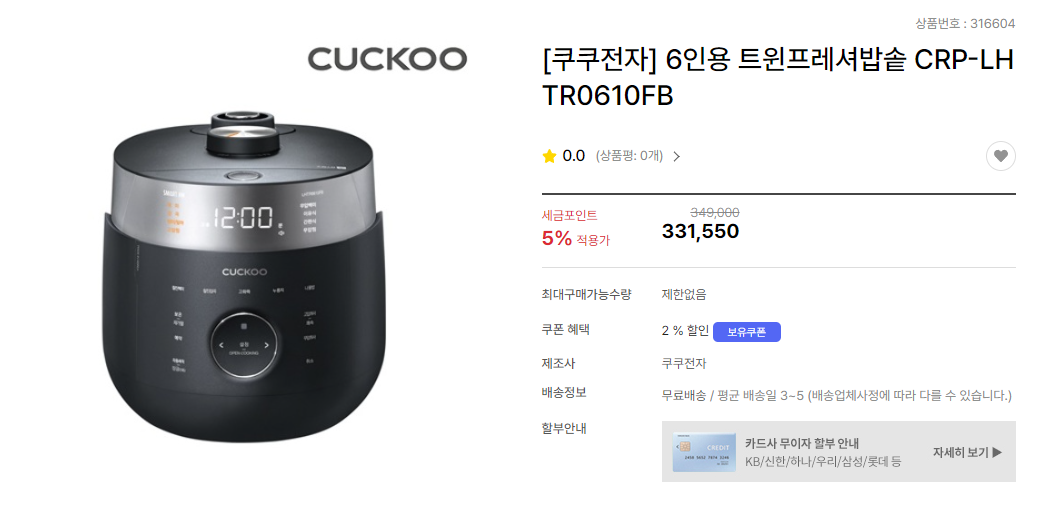Click the credit card image icon
This screenshot has width=1049, height=511.
704,451
